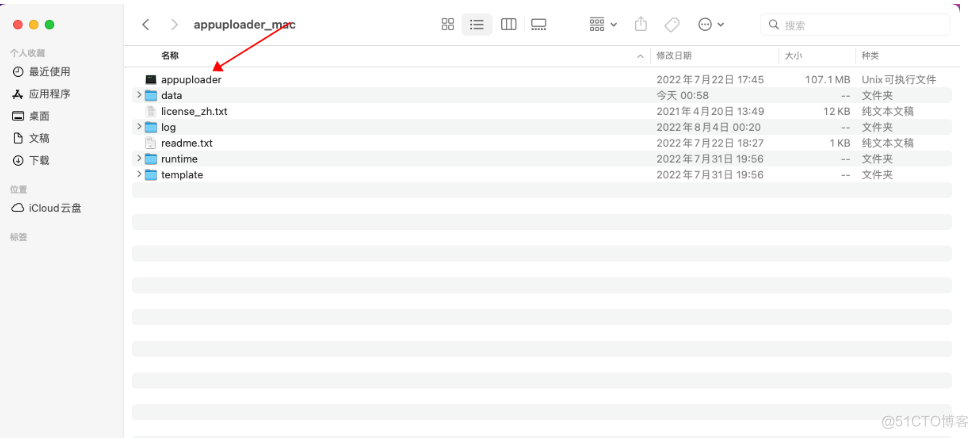The image size is (978, 438).
Task: Open 应用程序 in the sidebar
Action: click(41, 94)
